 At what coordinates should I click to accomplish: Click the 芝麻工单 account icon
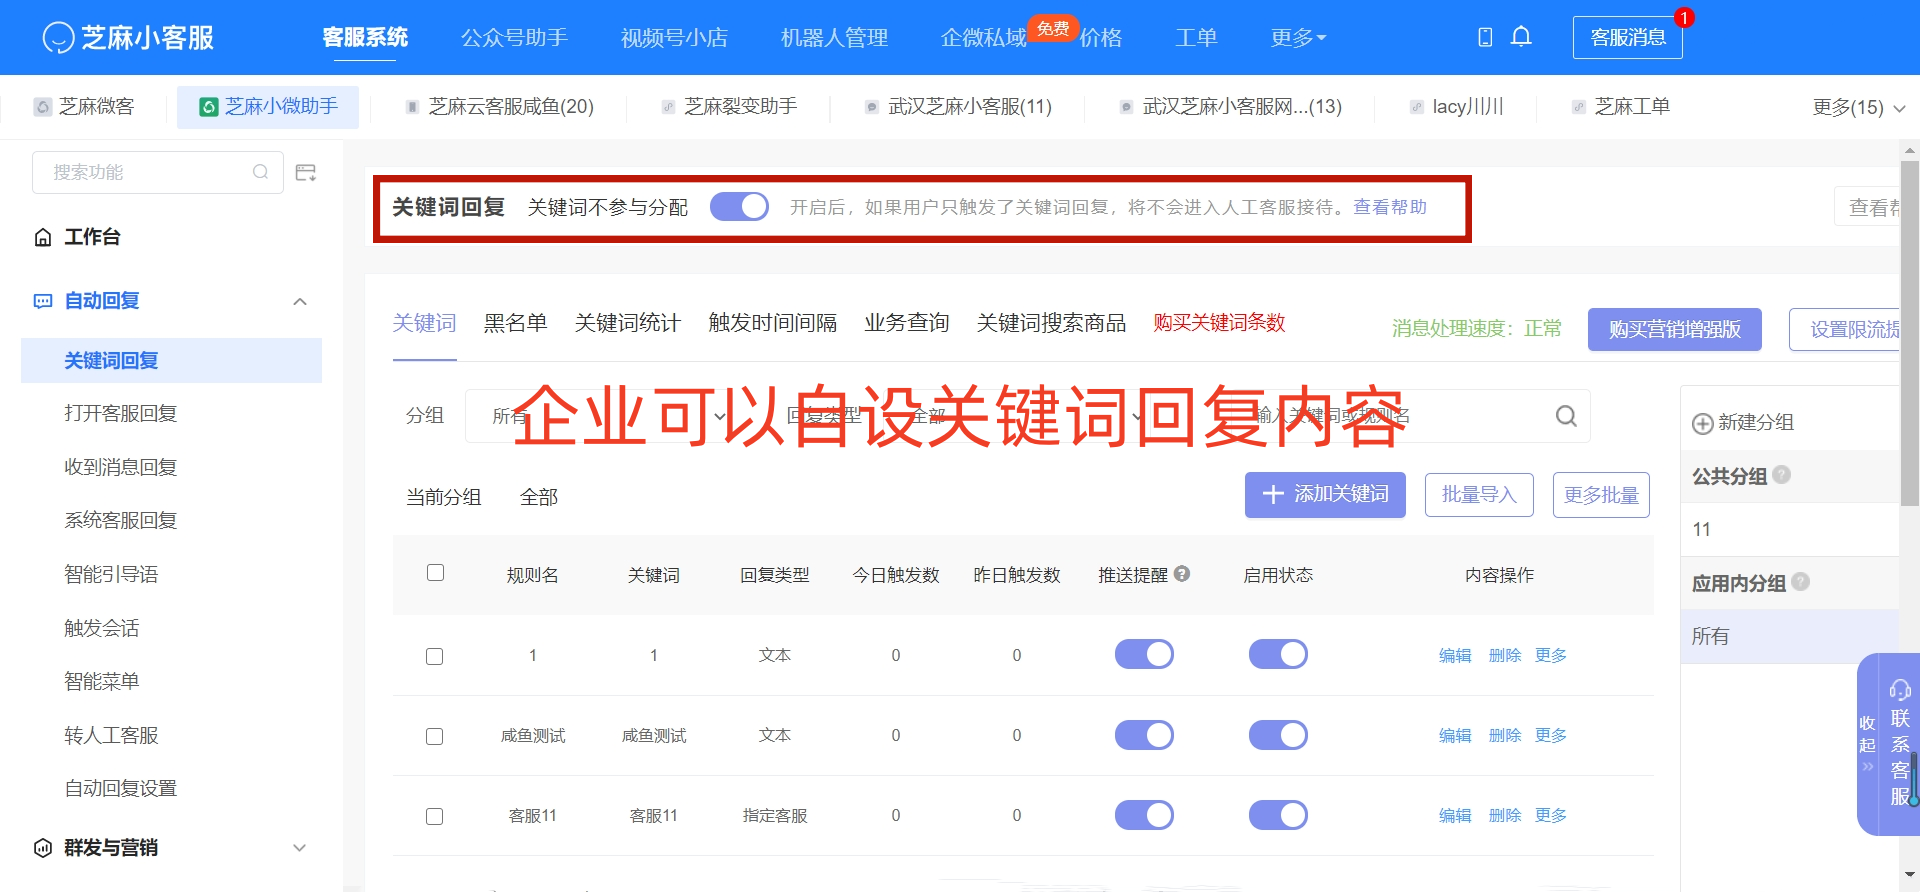(x=1578, y=107)
